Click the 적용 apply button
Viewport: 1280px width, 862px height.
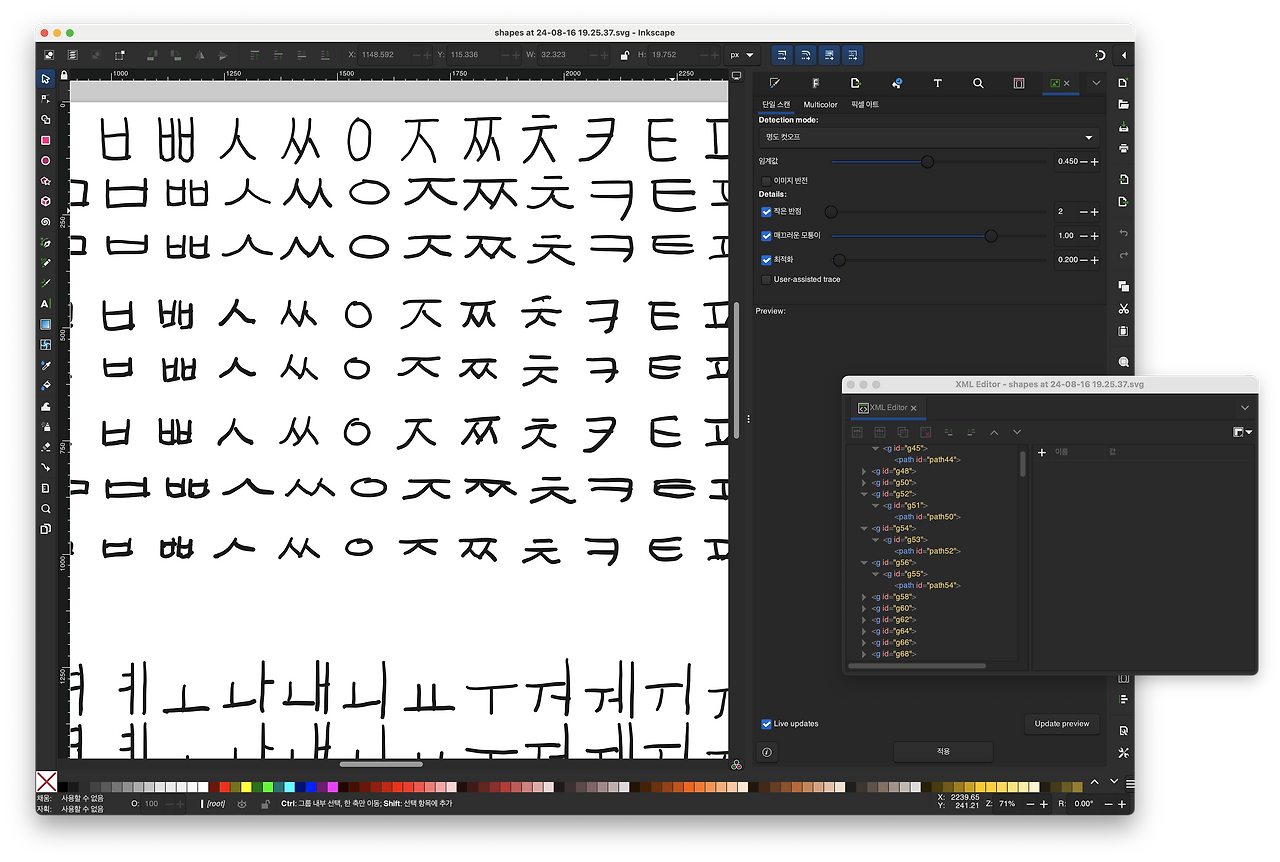pos(943,751)
